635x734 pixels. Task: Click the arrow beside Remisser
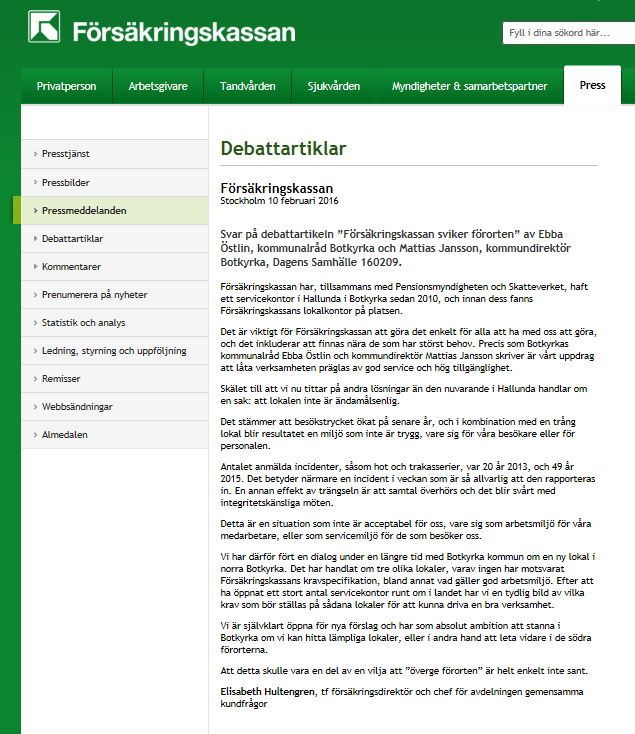pyautogui.click(x=35, y=379)
